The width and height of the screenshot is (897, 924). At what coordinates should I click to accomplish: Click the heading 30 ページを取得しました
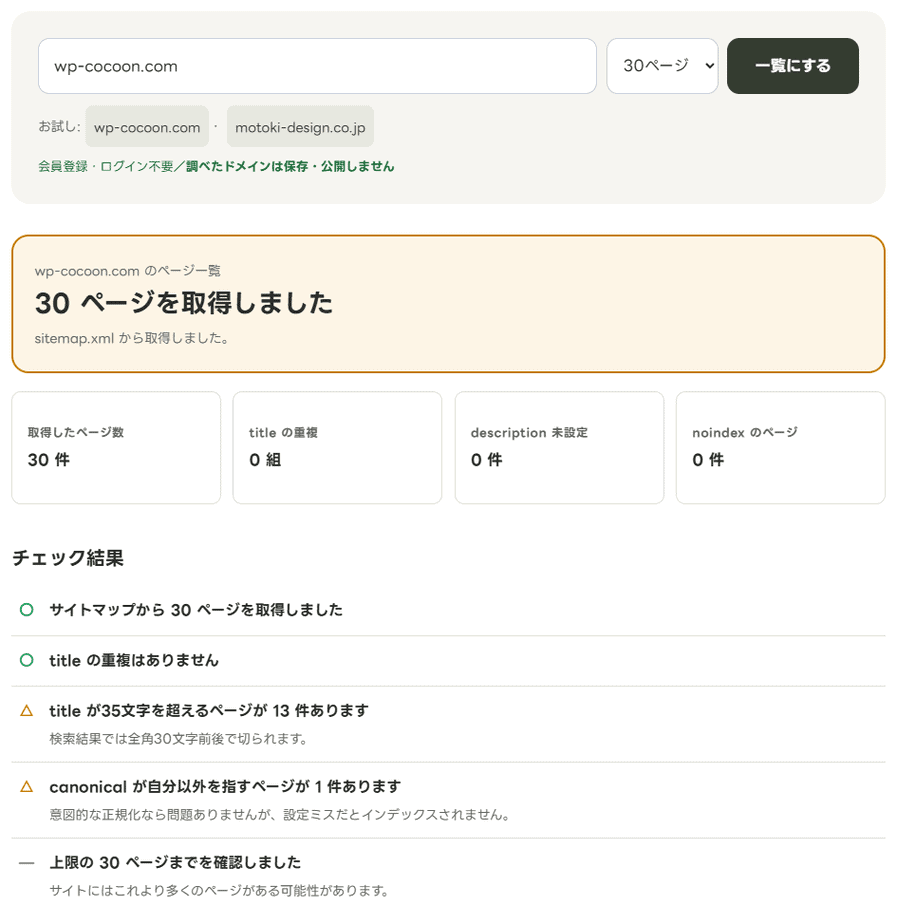point(184,303)
